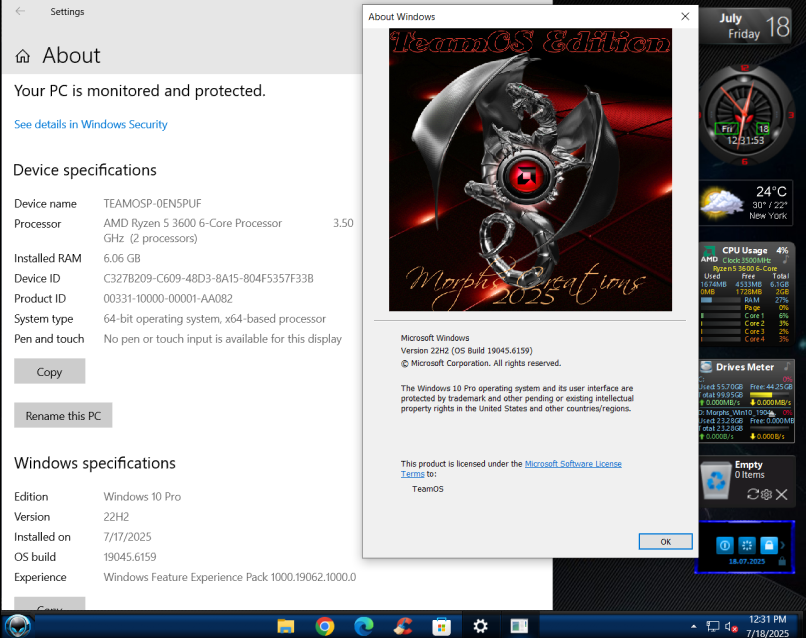The image size is (806, 638).
Task: Click Product ID 00331-10000-00001-AA082
Action: (168, 299)
